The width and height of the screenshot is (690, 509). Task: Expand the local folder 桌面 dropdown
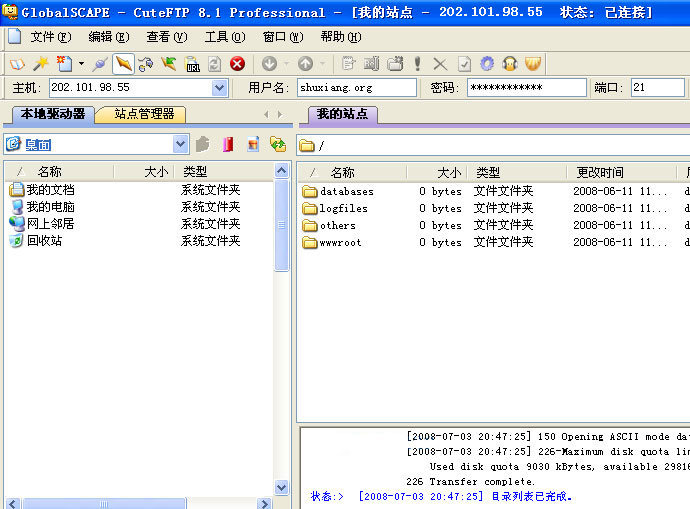180,144
